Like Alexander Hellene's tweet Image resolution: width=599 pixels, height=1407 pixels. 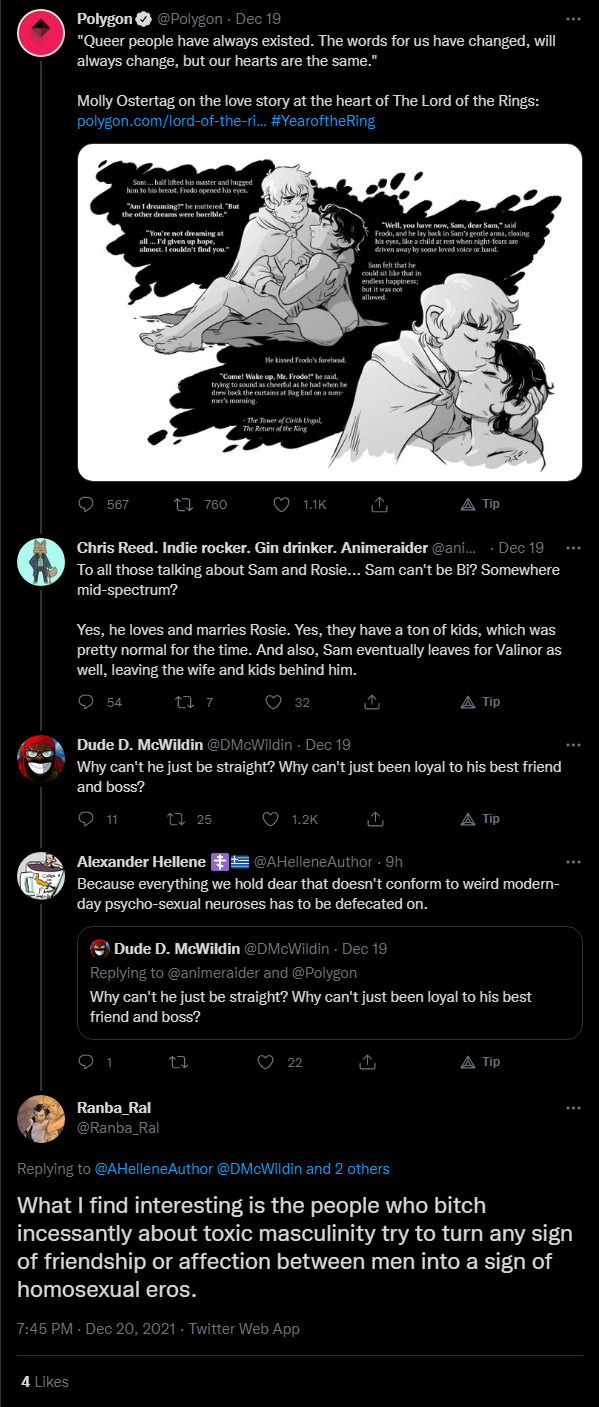pyautogui.click(x=267, y=1062)
